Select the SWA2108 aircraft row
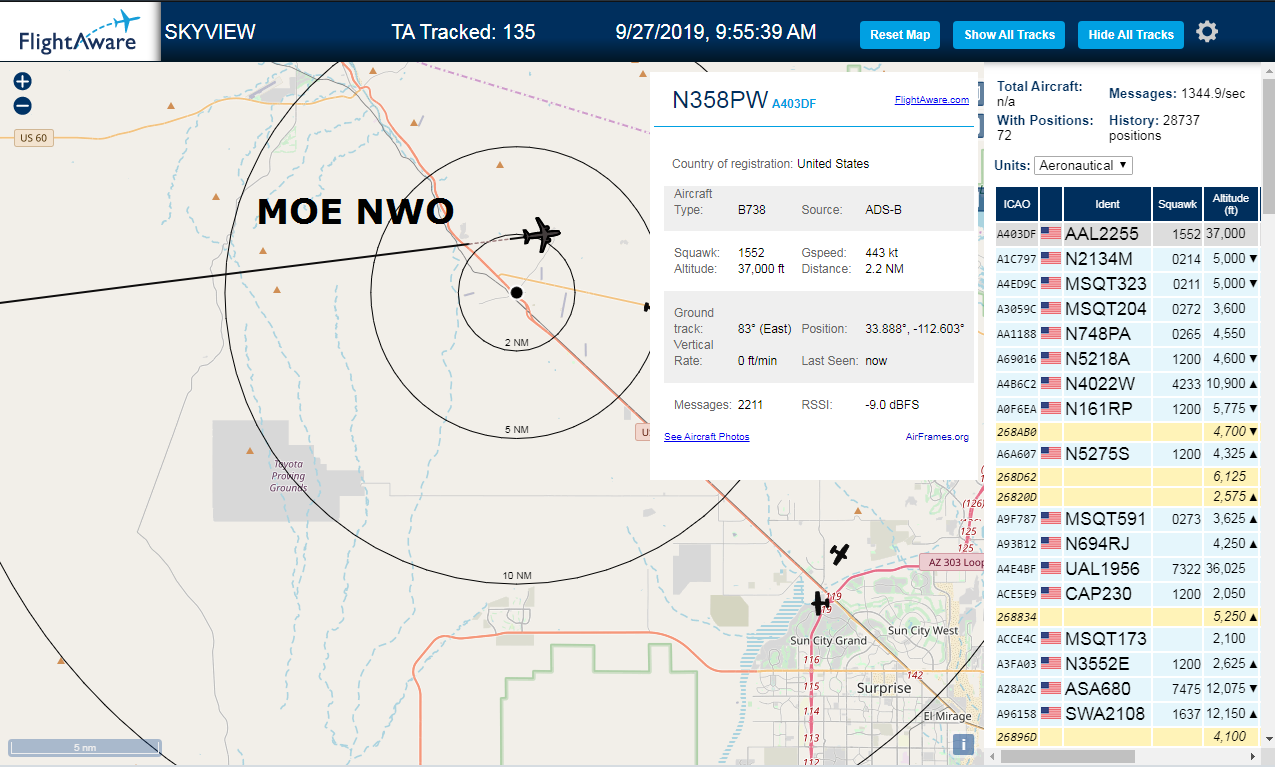Image resolution: width=1275 pixels, height=767 pixels. pos(1128,714)
